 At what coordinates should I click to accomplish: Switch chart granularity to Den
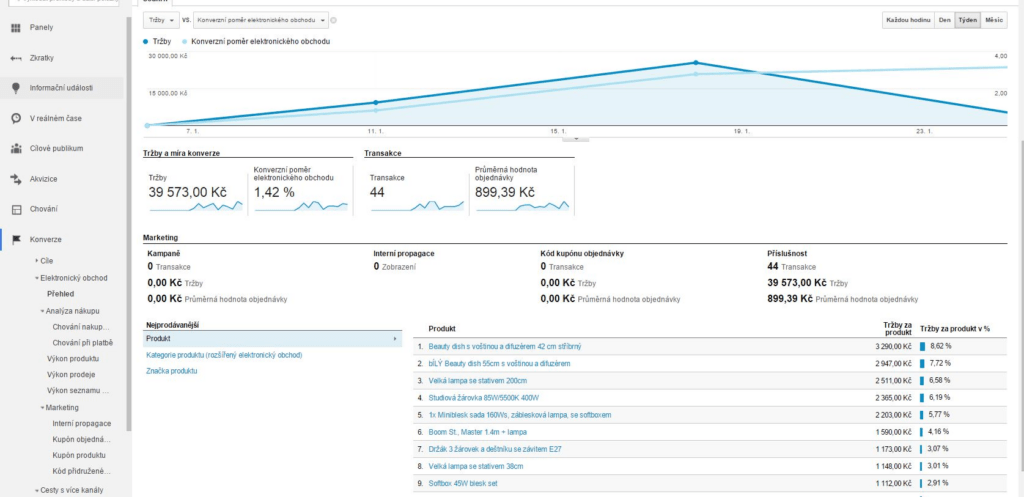point(943,20)
